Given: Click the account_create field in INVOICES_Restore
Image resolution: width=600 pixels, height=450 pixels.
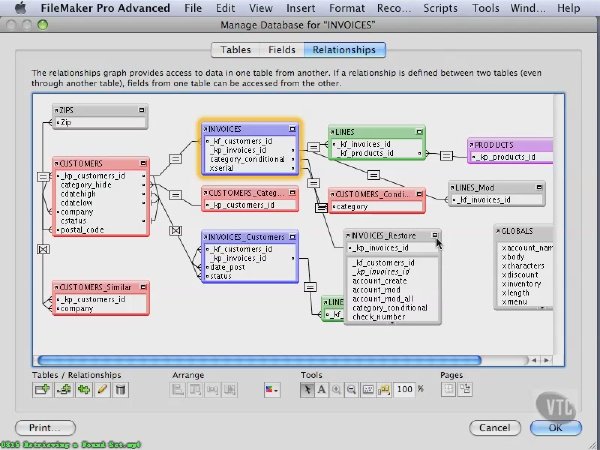Looking at the screenshot, I should (392, 281).
